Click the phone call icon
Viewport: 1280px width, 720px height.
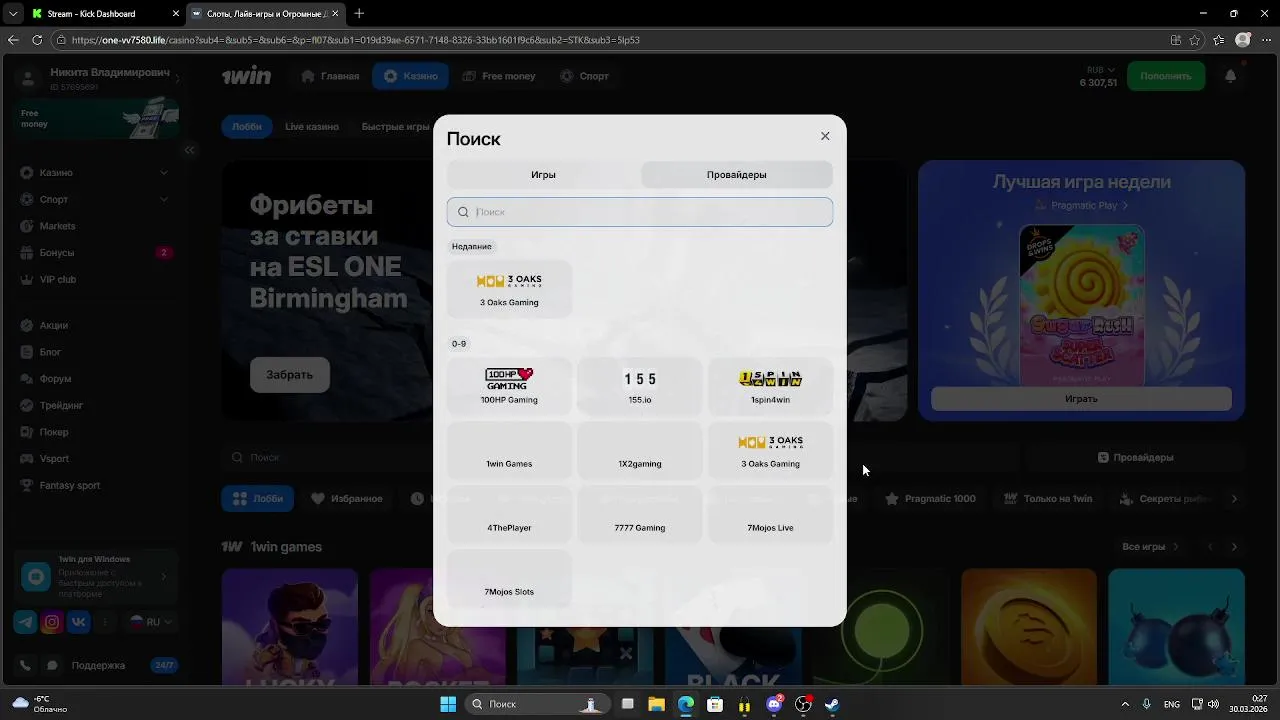(25, 665)
